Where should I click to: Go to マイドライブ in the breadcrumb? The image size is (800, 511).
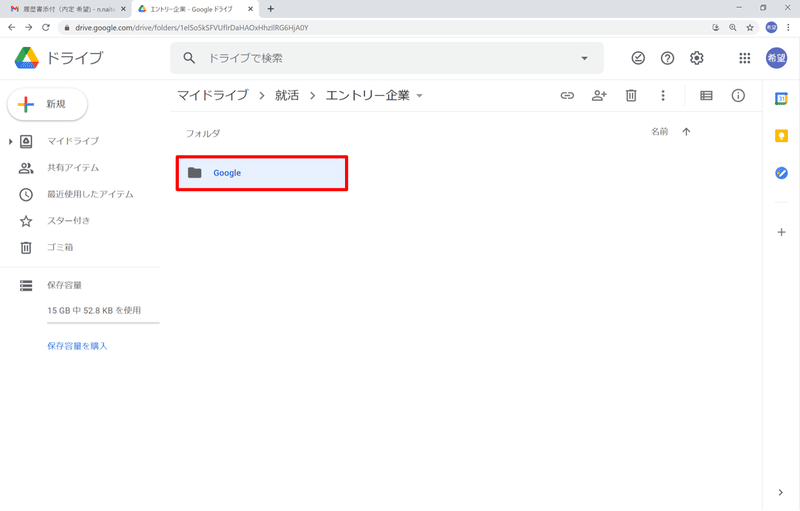pos(213,95)
